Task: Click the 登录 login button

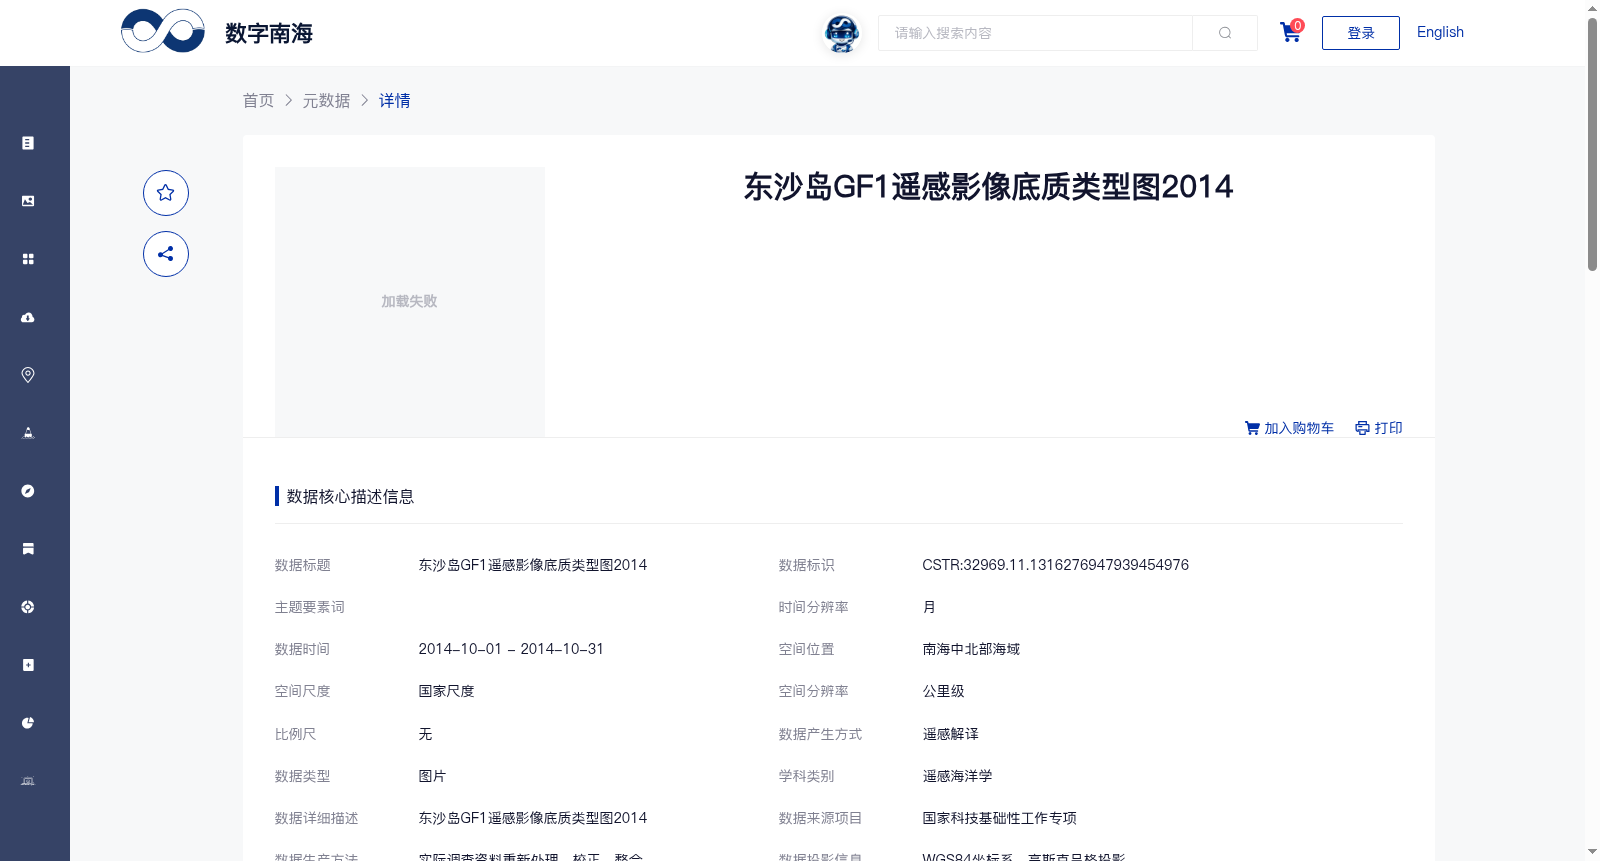Action: point(1361,33)
